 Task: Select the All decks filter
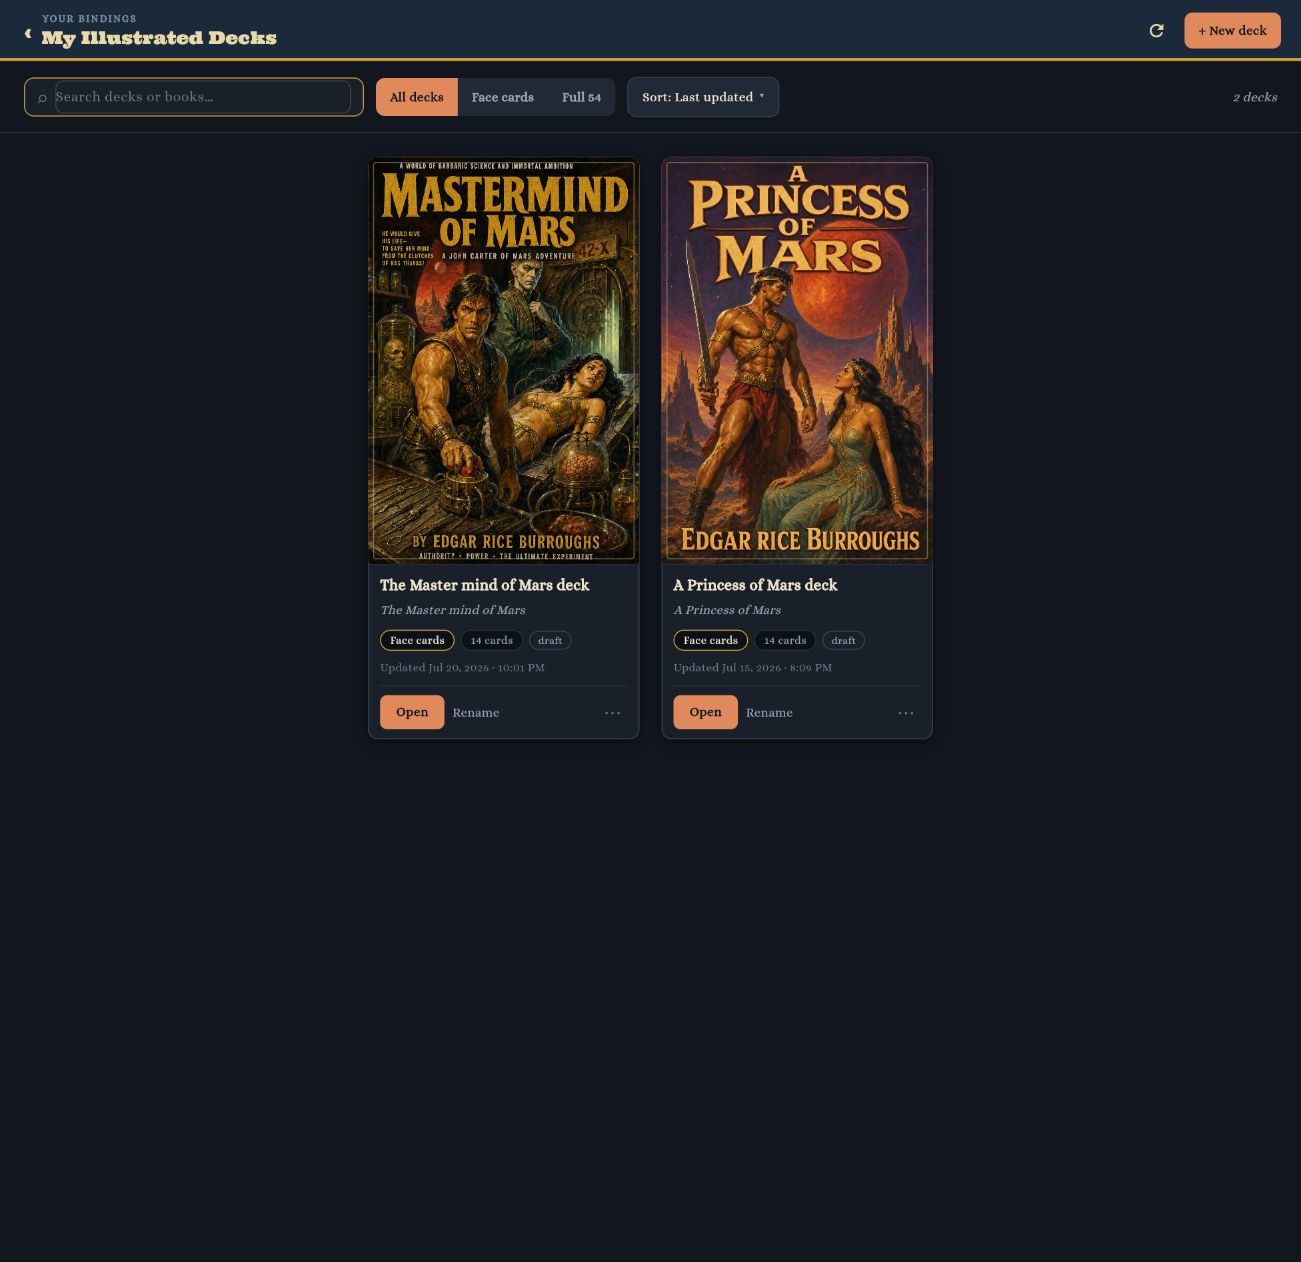[416, 97]
